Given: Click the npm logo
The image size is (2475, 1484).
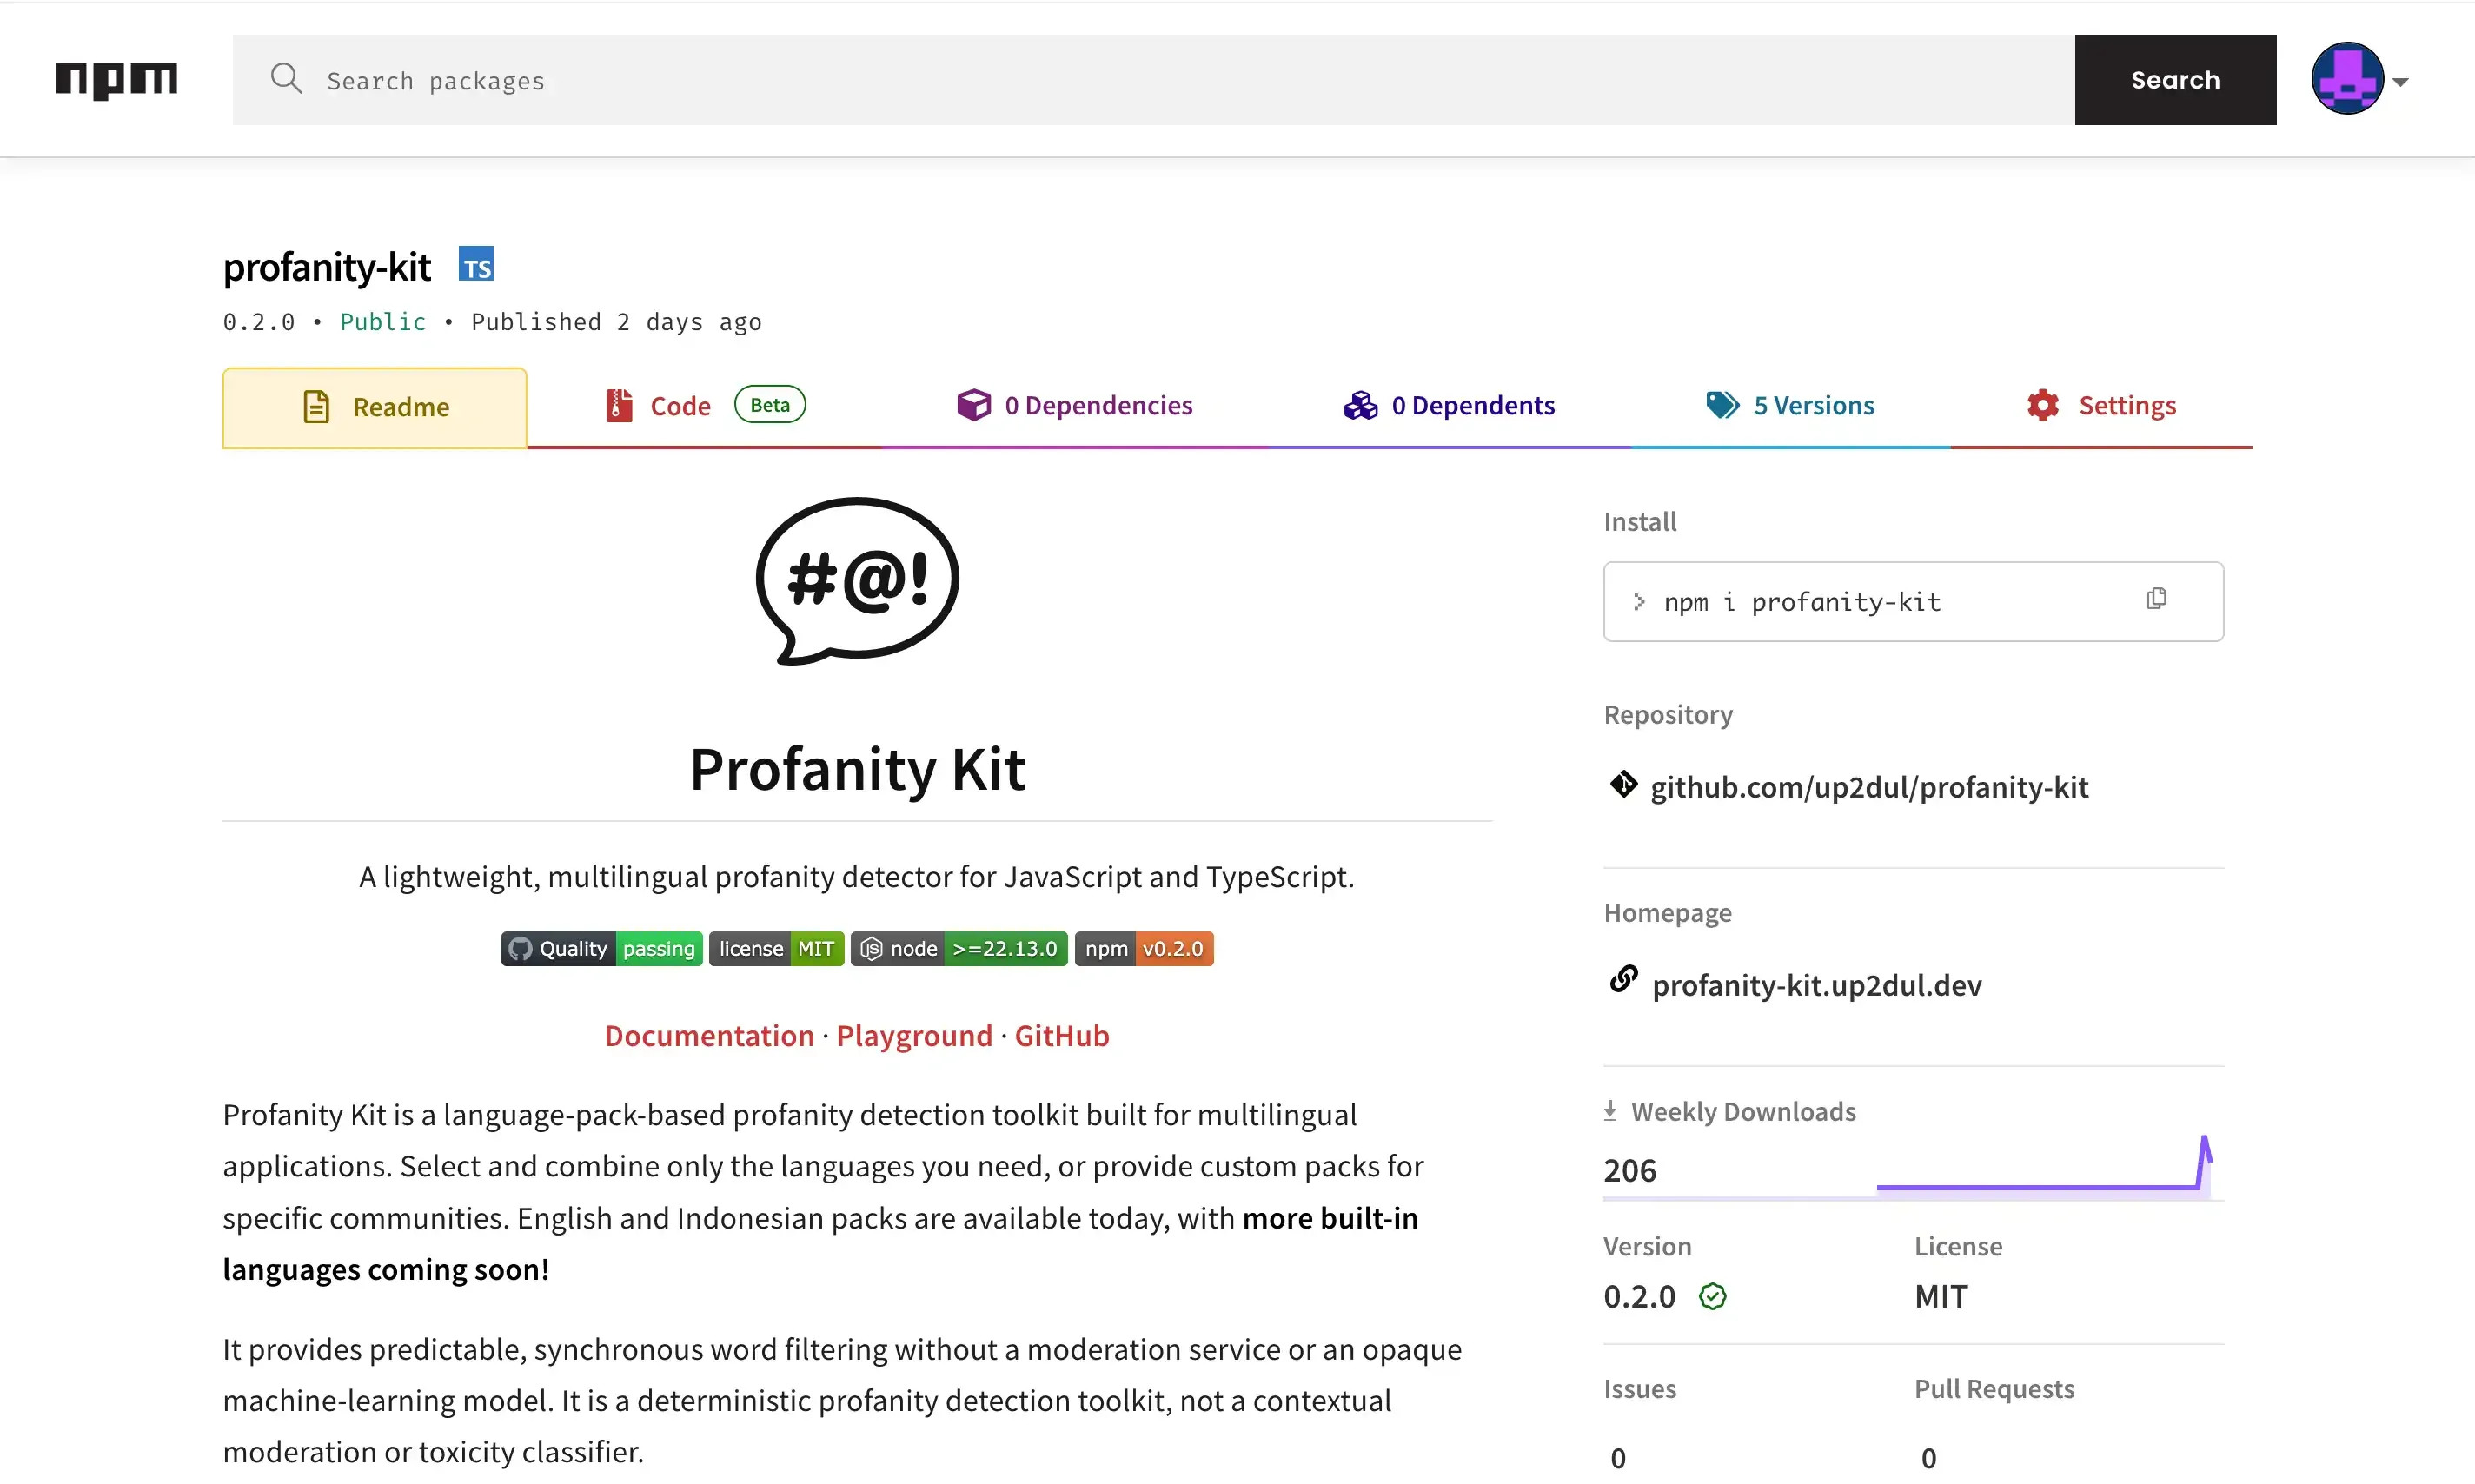Looking at the screenshot, I should coord(116,80).
